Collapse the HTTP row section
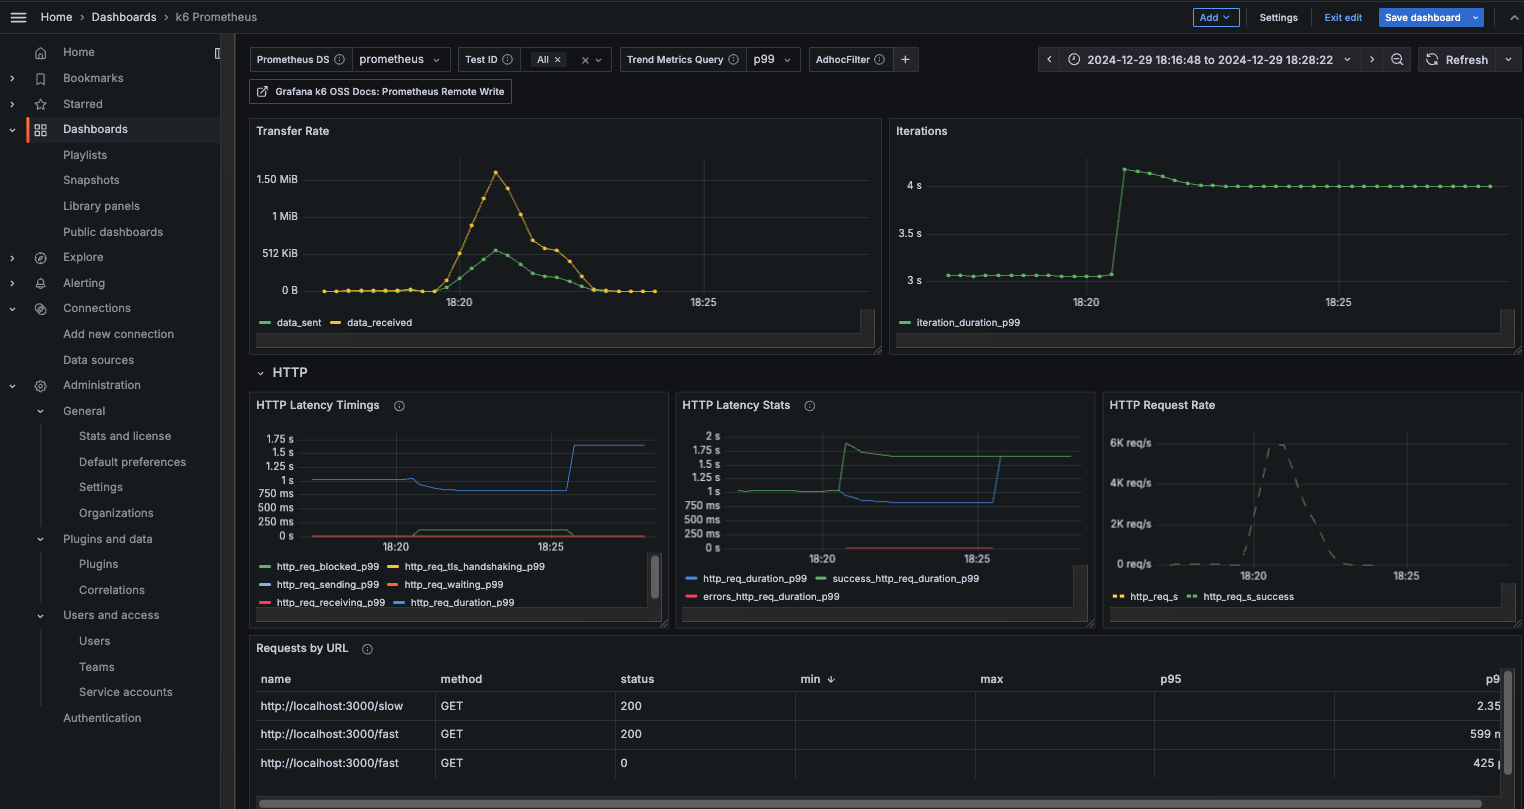This screenshot has height=809, width=1524. 261,373
